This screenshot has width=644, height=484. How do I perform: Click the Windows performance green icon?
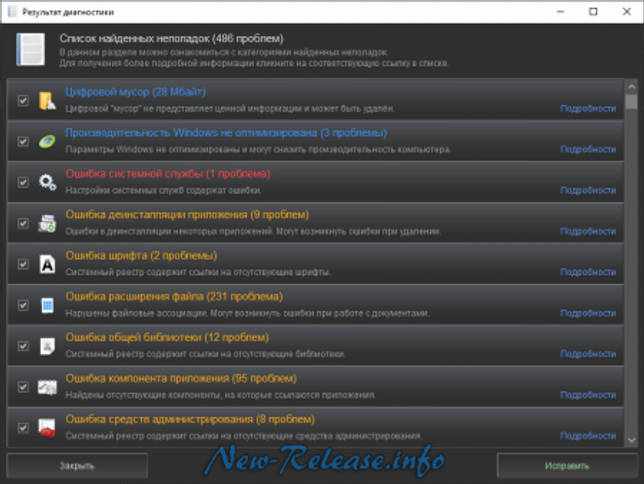pos(47,141)
